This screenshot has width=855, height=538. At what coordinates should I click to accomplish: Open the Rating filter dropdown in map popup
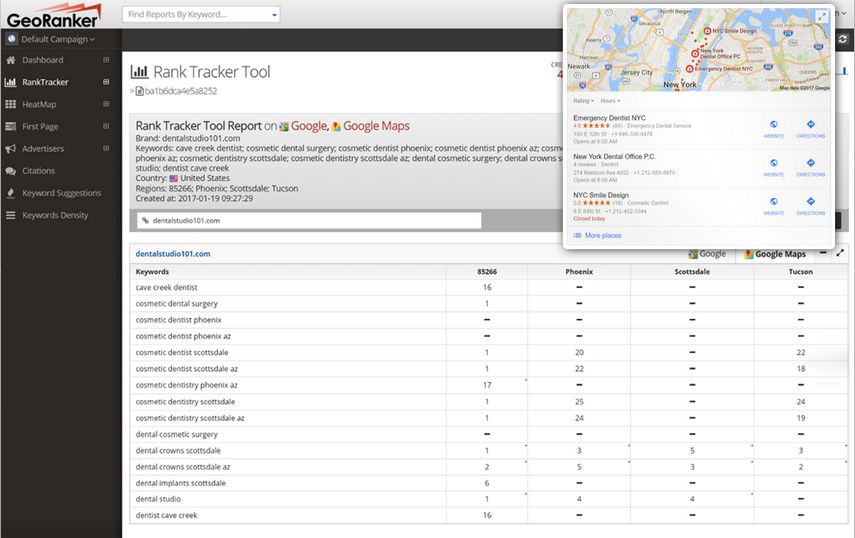583,101
